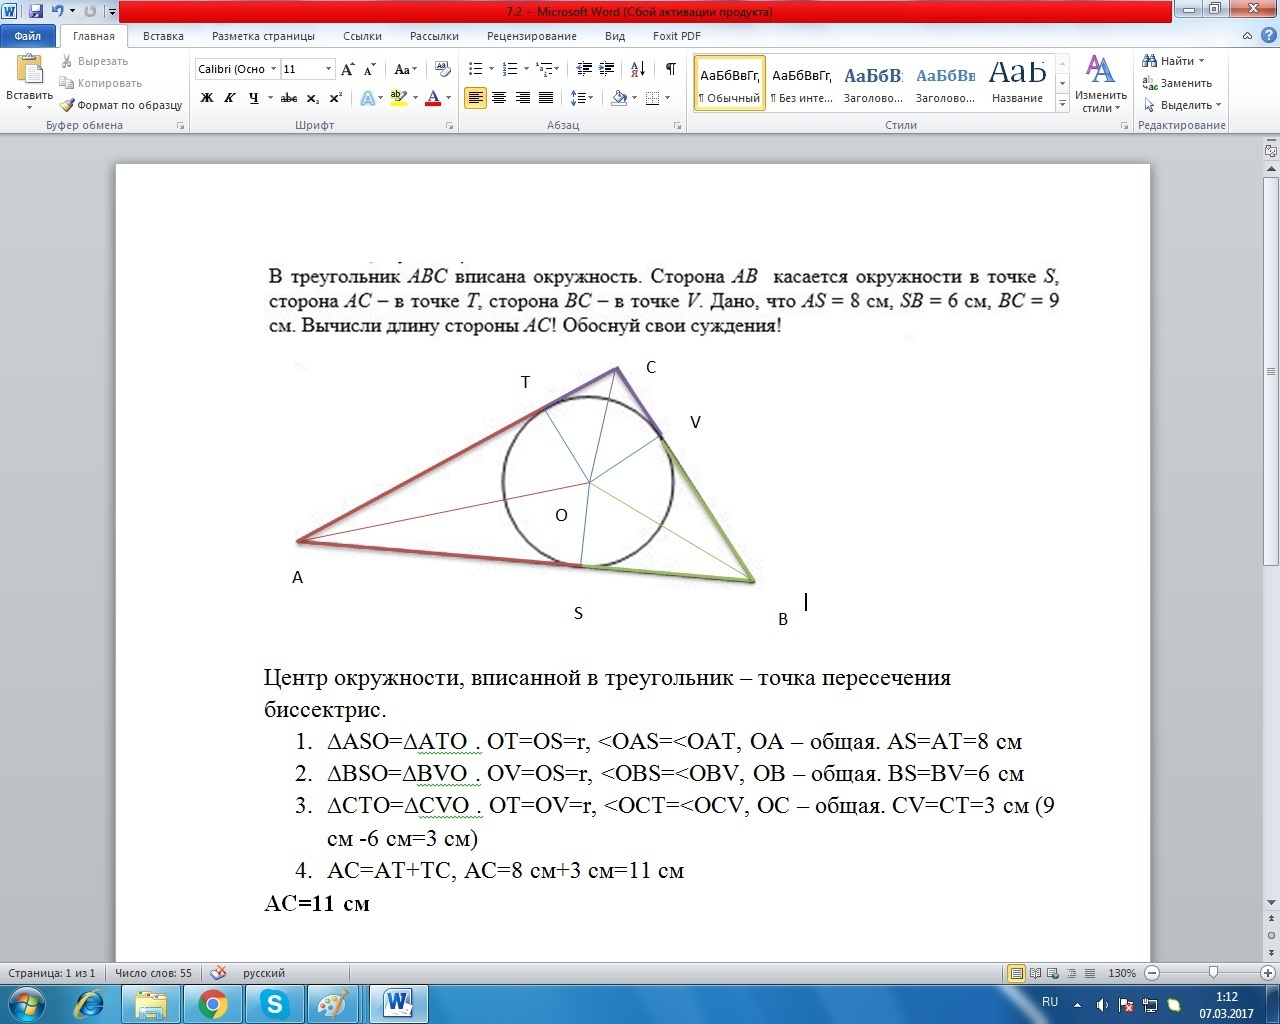Image resolution: width=1280 pixels, height=1024 pixels.
Task: Zoom in with the plus button
Action: pyautogui.click(x=1269, y=973)
